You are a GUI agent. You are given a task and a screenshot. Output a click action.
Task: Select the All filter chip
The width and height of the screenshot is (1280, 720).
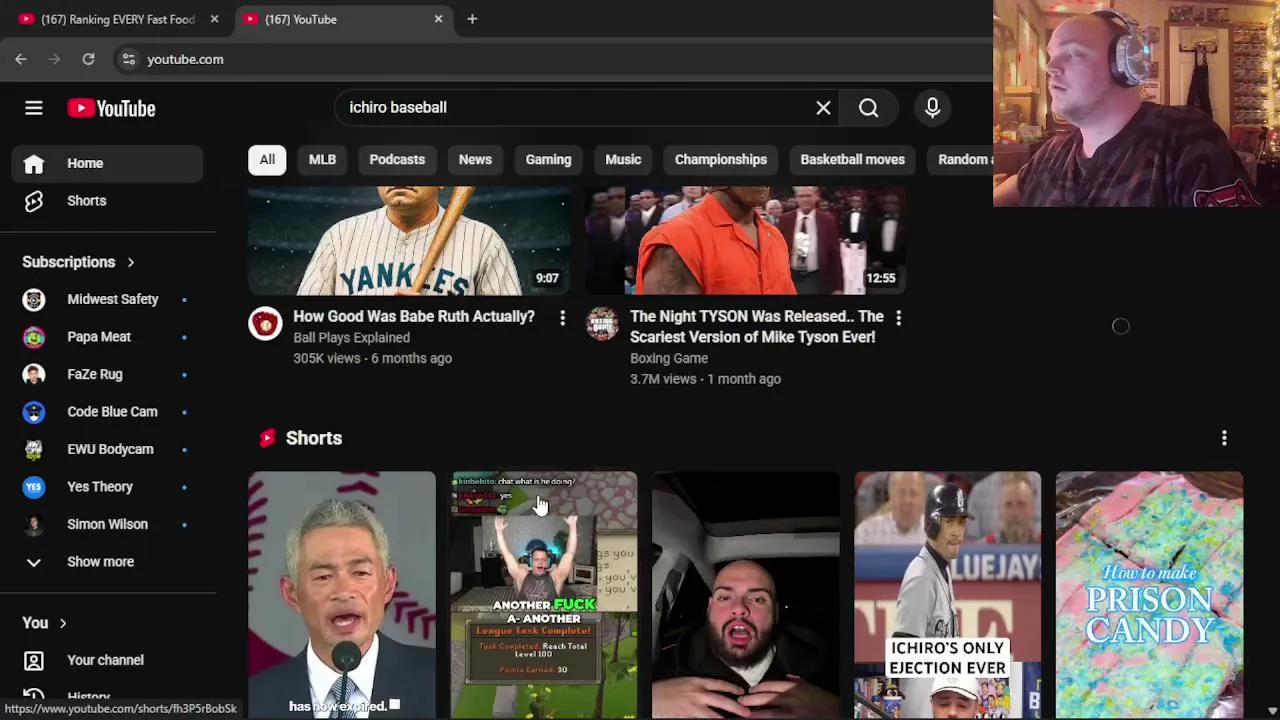267,159
